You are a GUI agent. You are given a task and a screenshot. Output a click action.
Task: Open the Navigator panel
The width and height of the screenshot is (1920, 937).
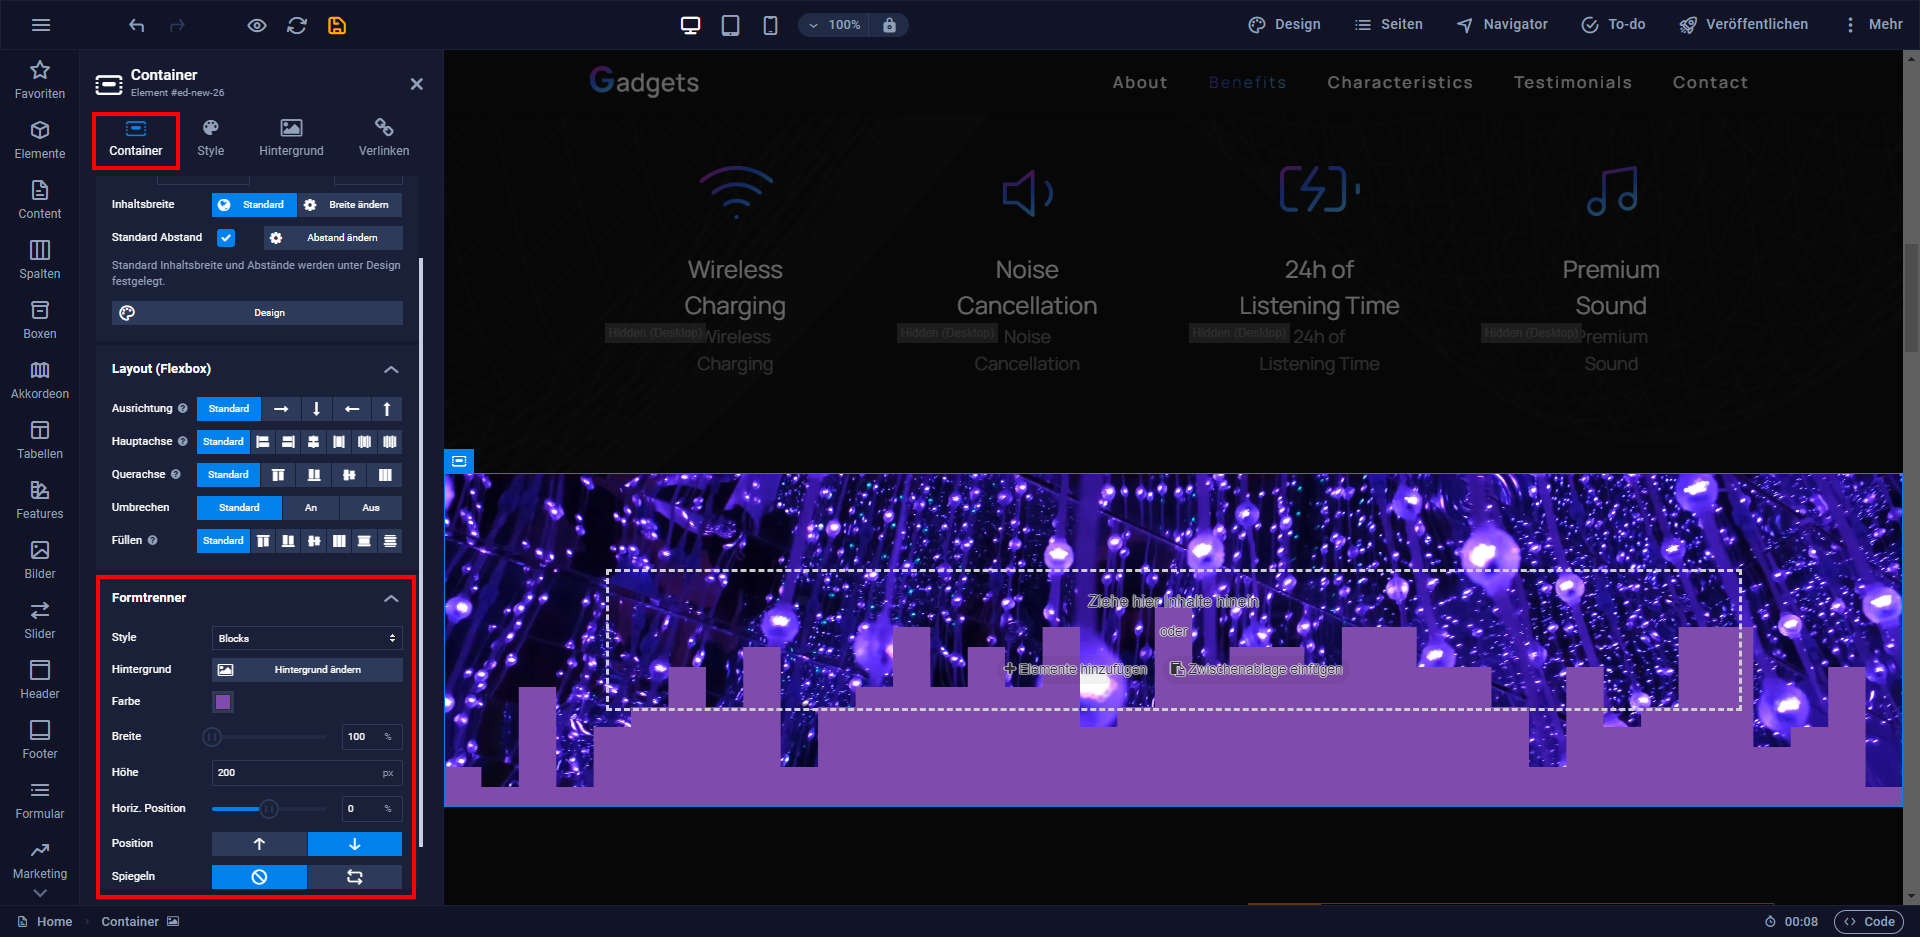[x=1502, y=25]
